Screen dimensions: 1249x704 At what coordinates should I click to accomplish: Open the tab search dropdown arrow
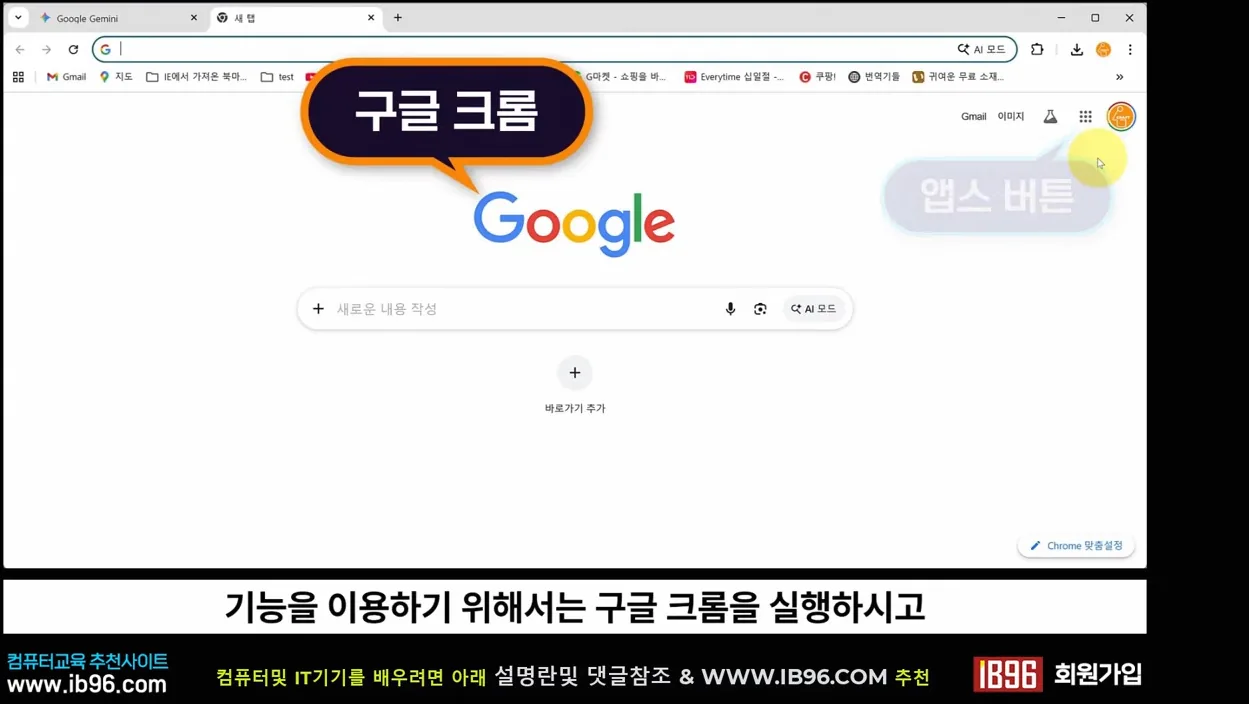(x=18, y=17)
